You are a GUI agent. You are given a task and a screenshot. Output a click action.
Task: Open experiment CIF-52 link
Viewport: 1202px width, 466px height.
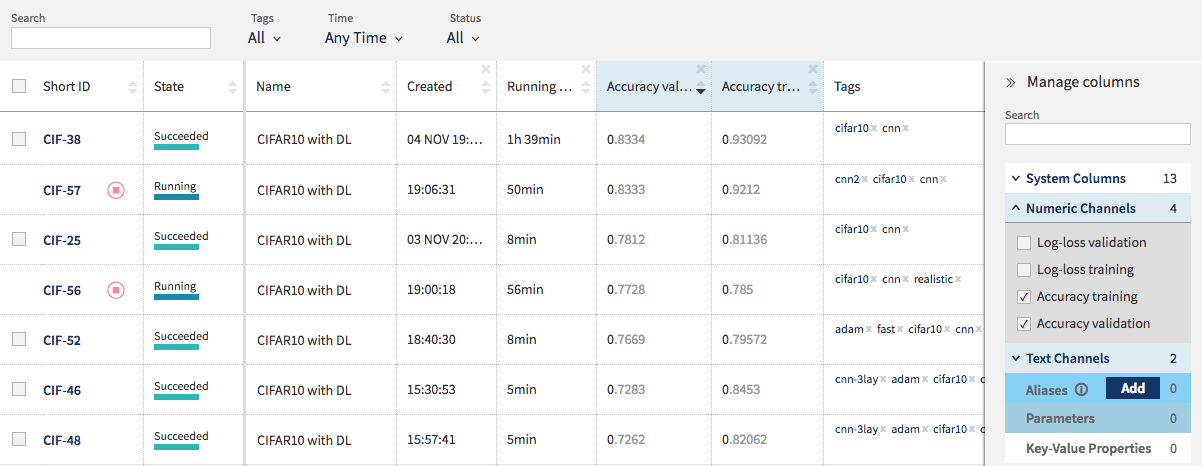62,340
